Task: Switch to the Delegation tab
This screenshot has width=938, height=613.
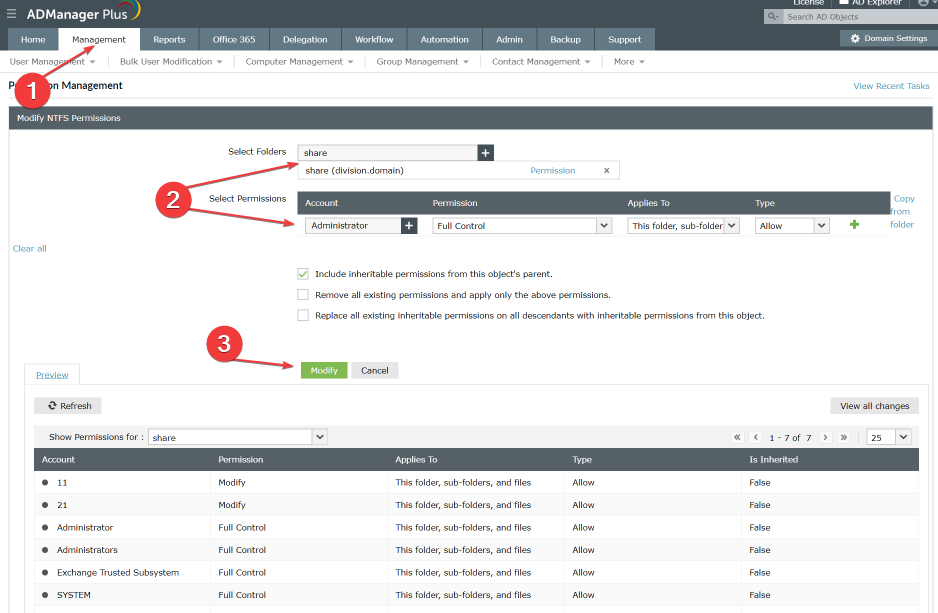Action: click(x=305, y=39)
